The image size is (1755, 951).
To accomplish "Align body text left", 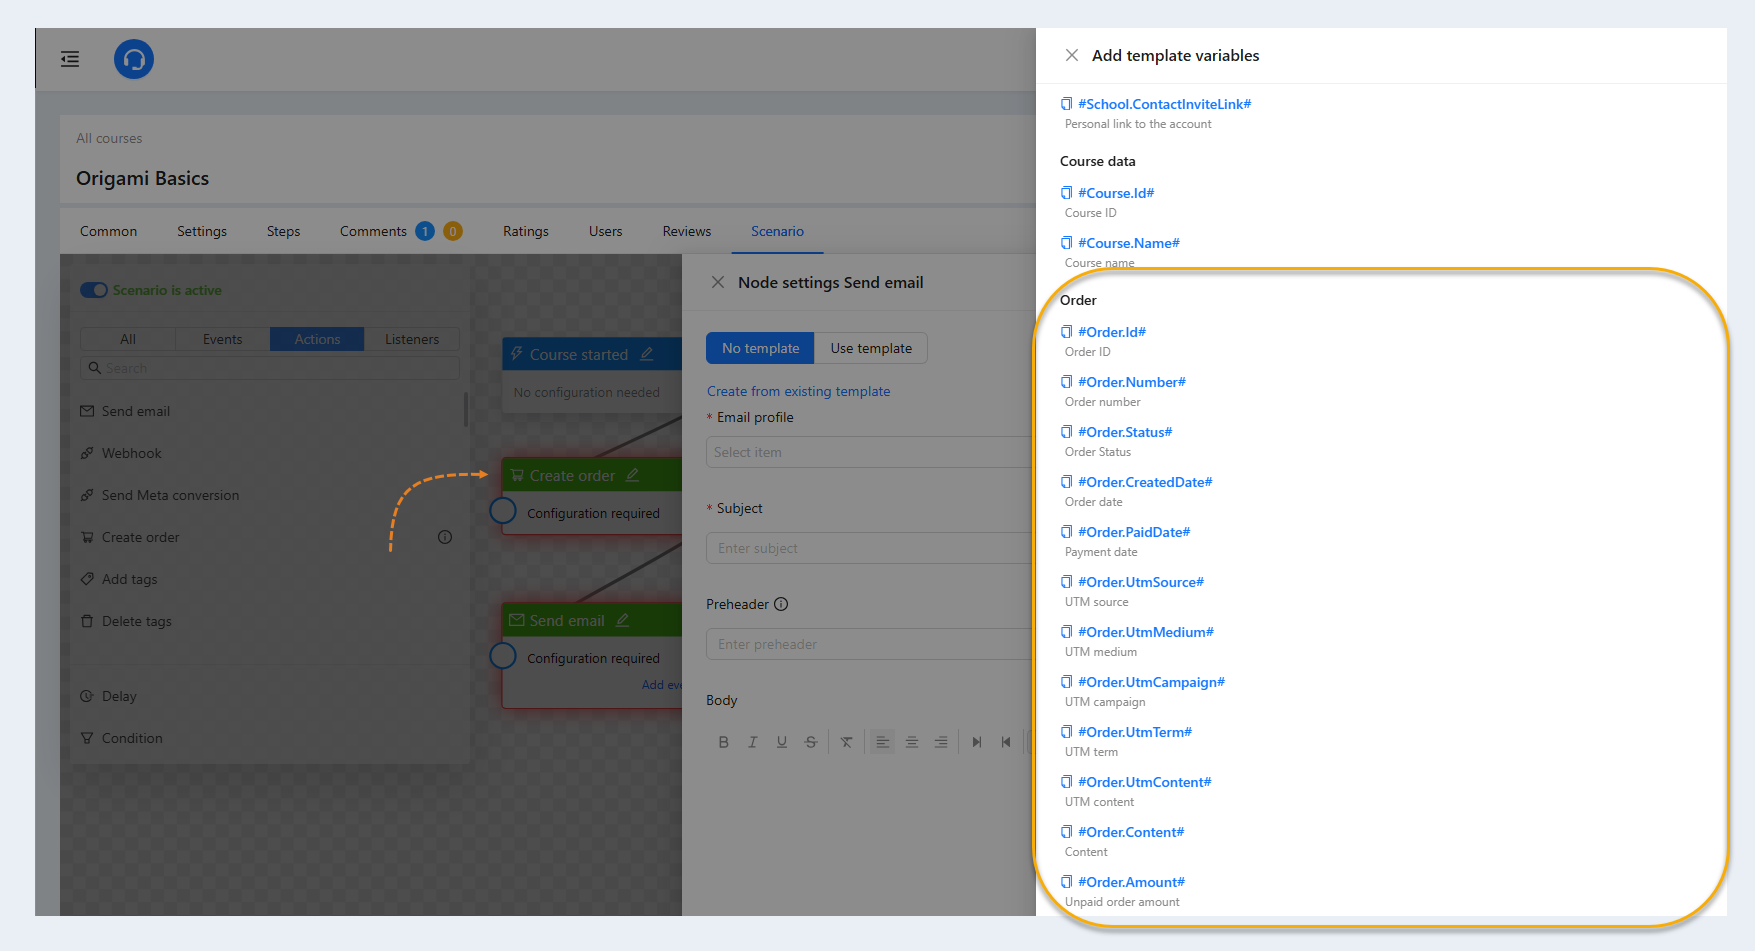I will coord(882,742).
